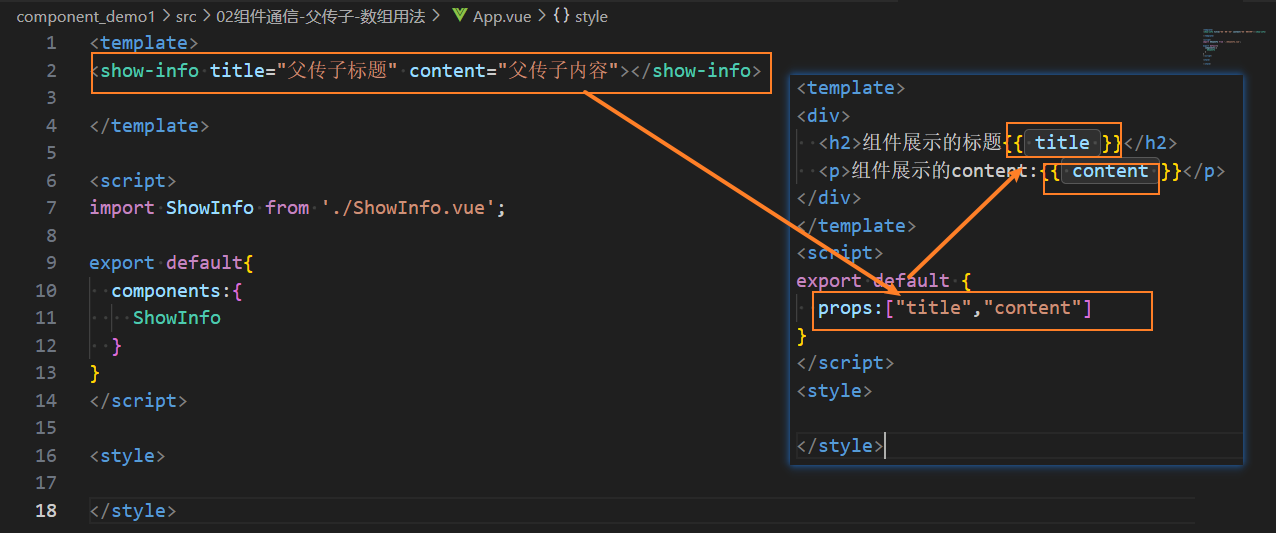1276x533 pixels.
Task: Click the closing </h2> tag
Action: (1151, 143)
